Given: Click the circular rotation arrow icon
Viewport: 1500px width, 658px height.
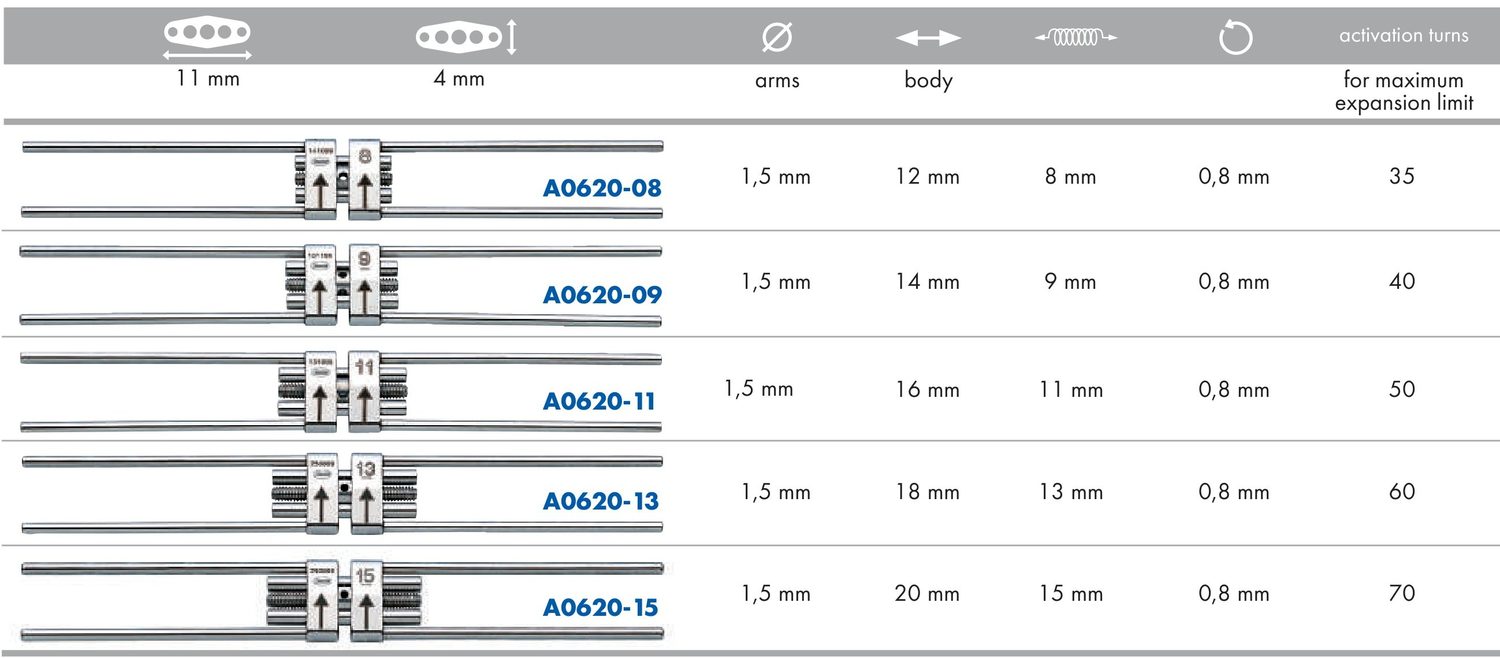Looking at the screenshot, I should 1236,39.
